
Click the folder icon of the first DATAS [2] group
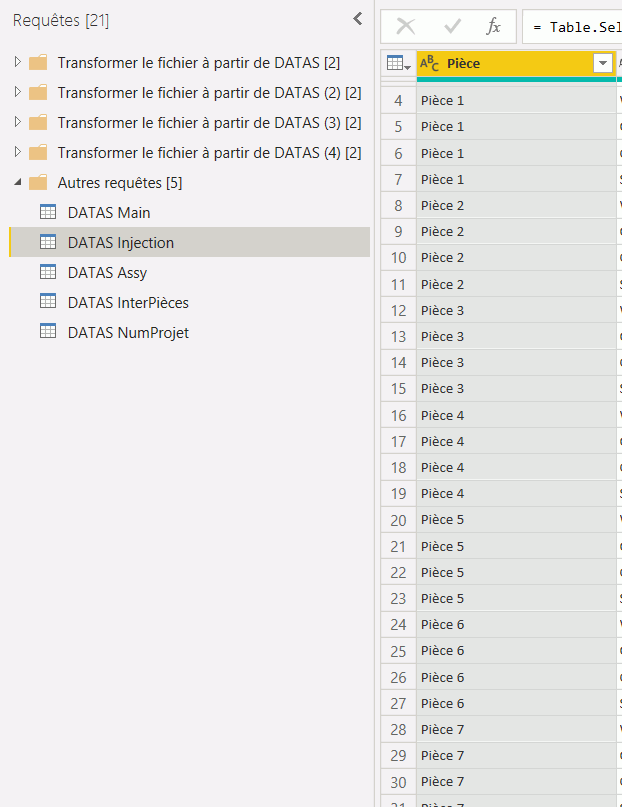tap(38, 62)
